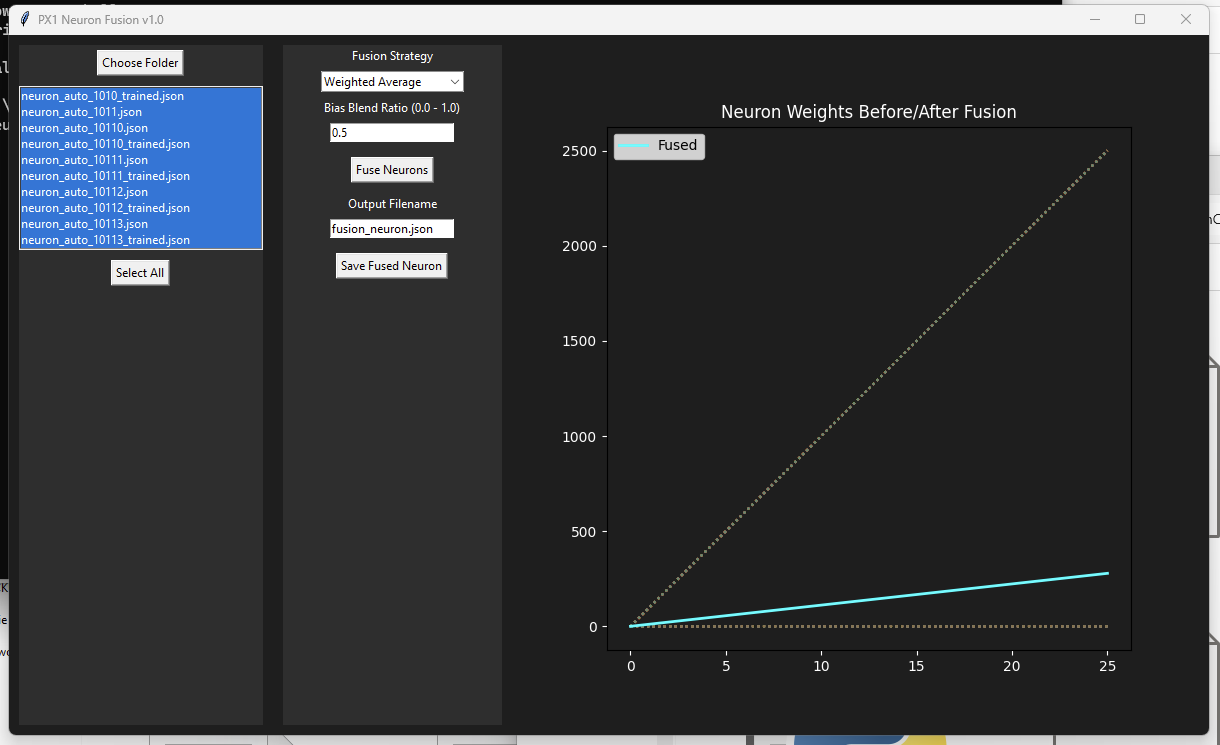The height and width of the screenshot is (745, 1220).
Task: Select neuron_auto_10111_trained.json file
Action: pos(141,176)
